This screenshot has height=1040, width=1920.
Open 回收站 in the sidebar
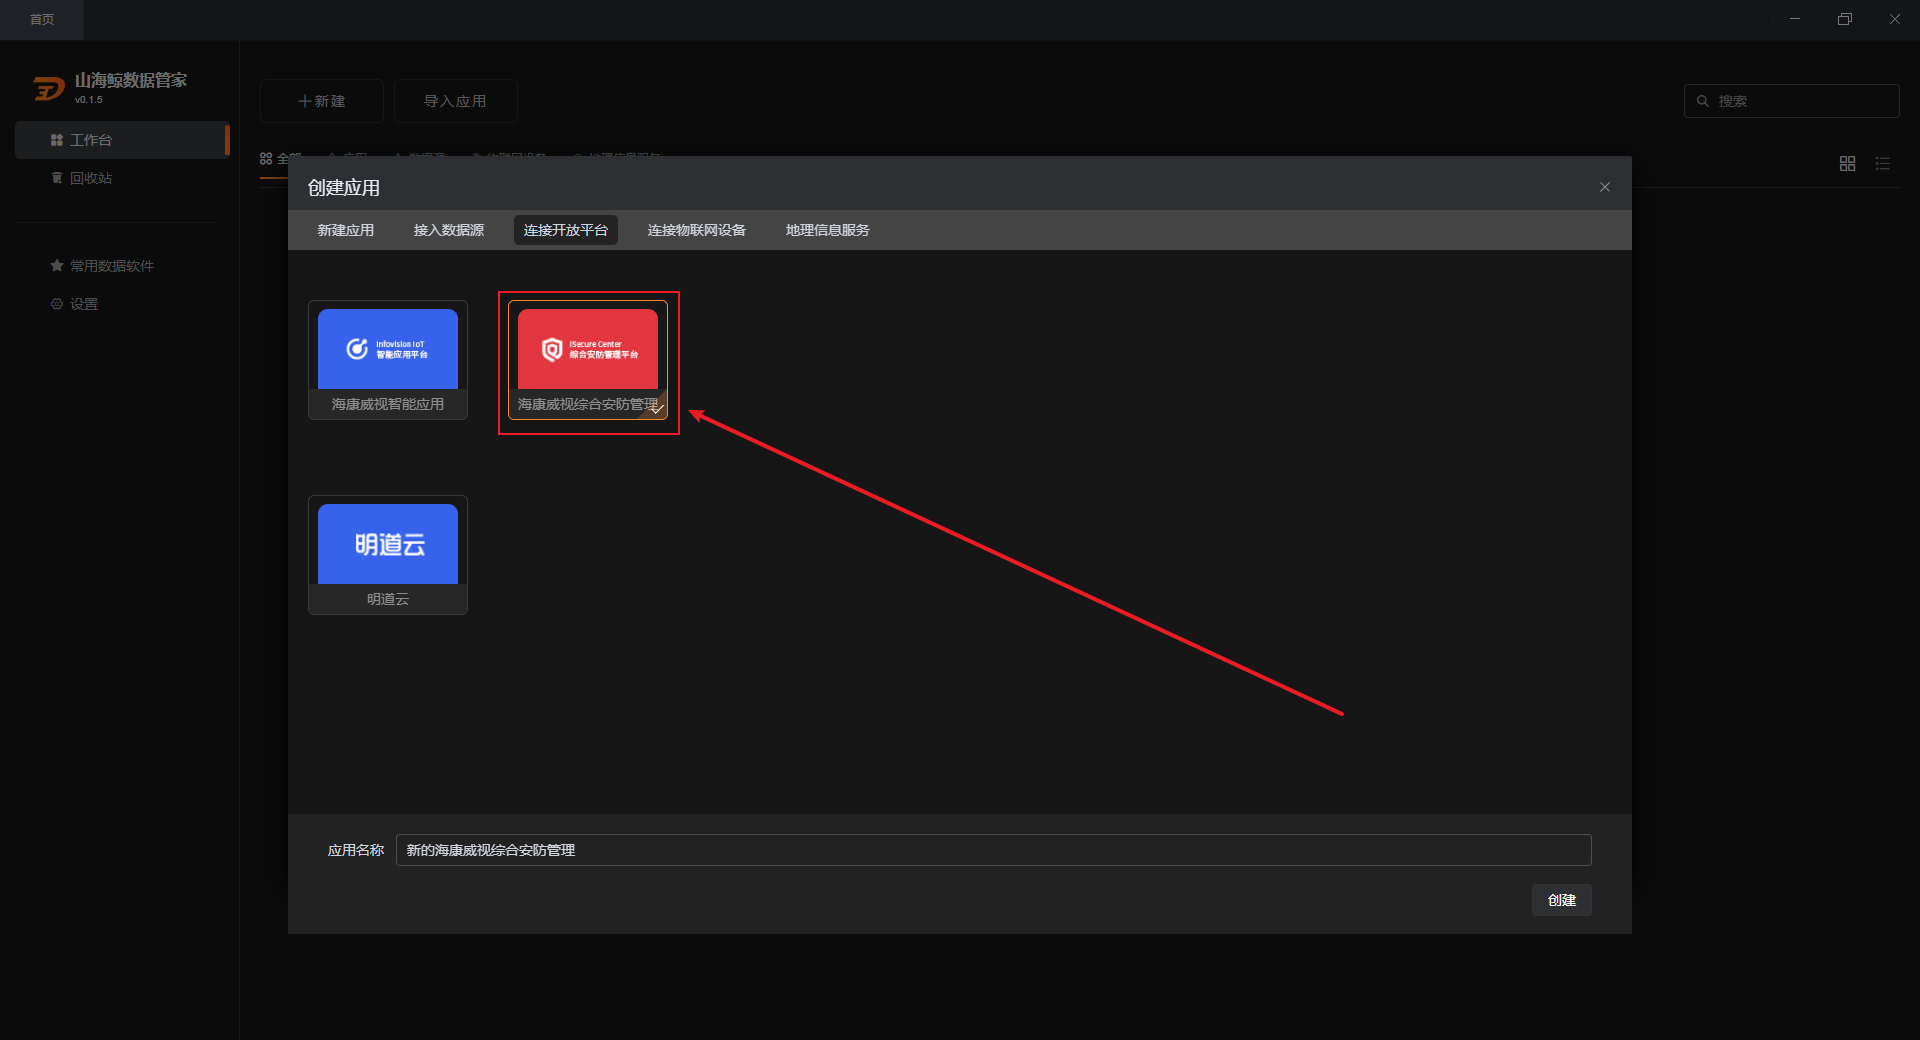point(122,178)
